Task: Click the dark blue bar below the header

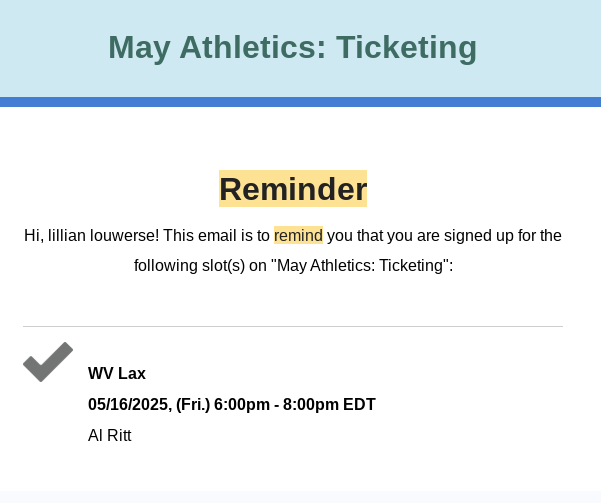Action: click(300, 102)
